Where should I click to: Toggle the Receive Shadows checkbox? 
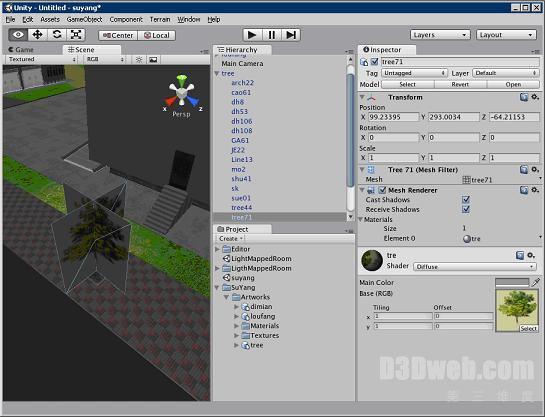466,209
